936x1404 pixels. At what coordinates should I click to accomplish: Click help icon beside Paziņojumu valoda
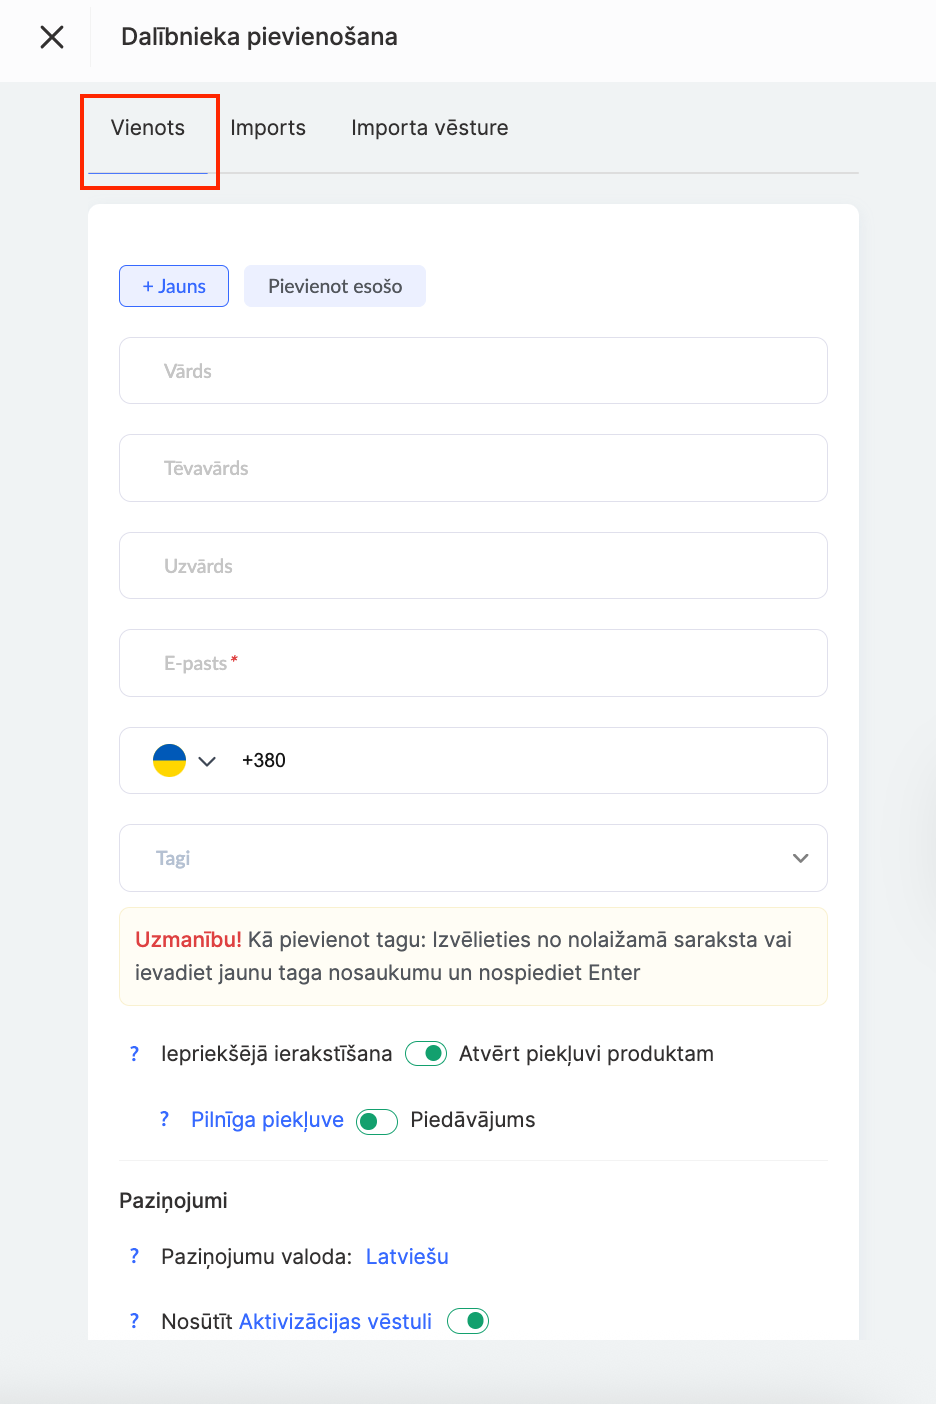click(x=135, y=1256)
